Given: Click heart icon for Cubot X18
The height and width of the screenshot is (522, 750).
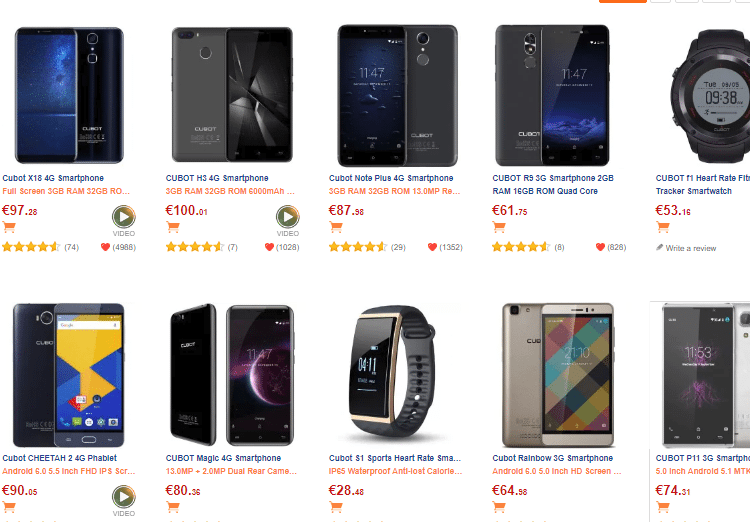Looking at the screenshot, I should pos(104,247).
